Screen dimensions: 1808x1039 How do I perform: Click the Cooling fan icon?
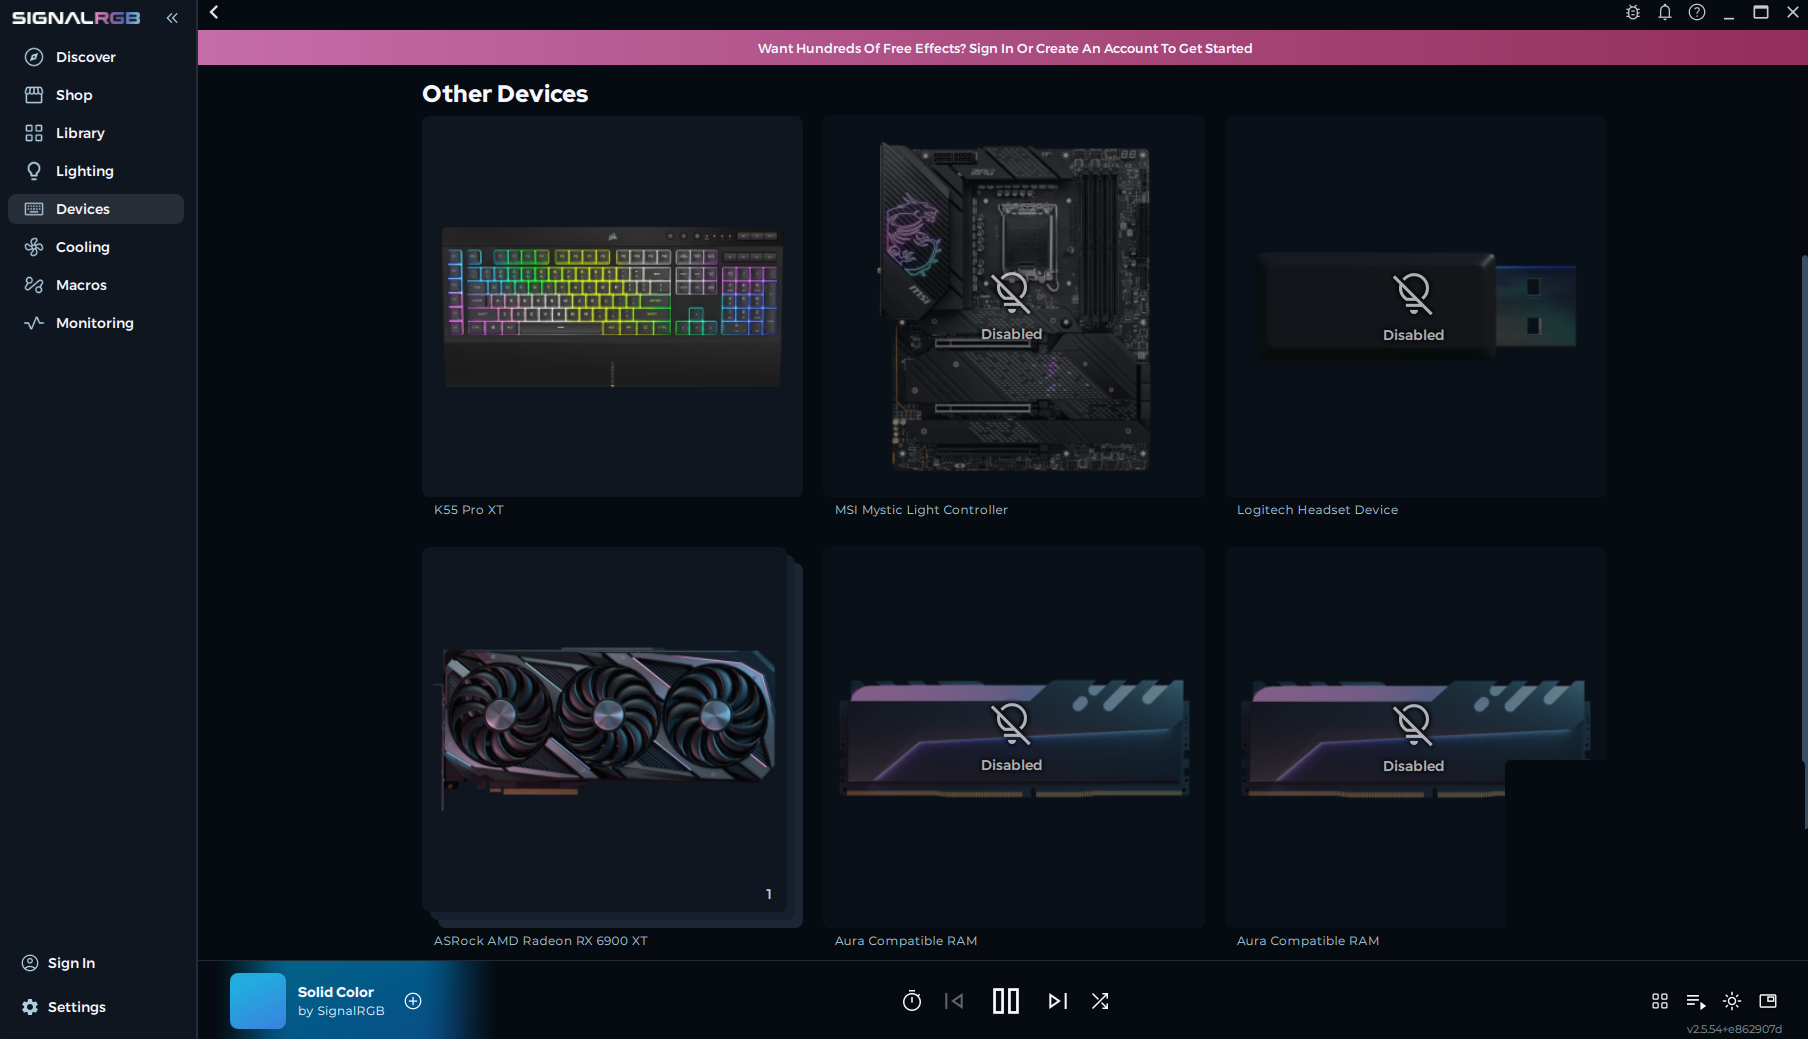coord(34,247)
